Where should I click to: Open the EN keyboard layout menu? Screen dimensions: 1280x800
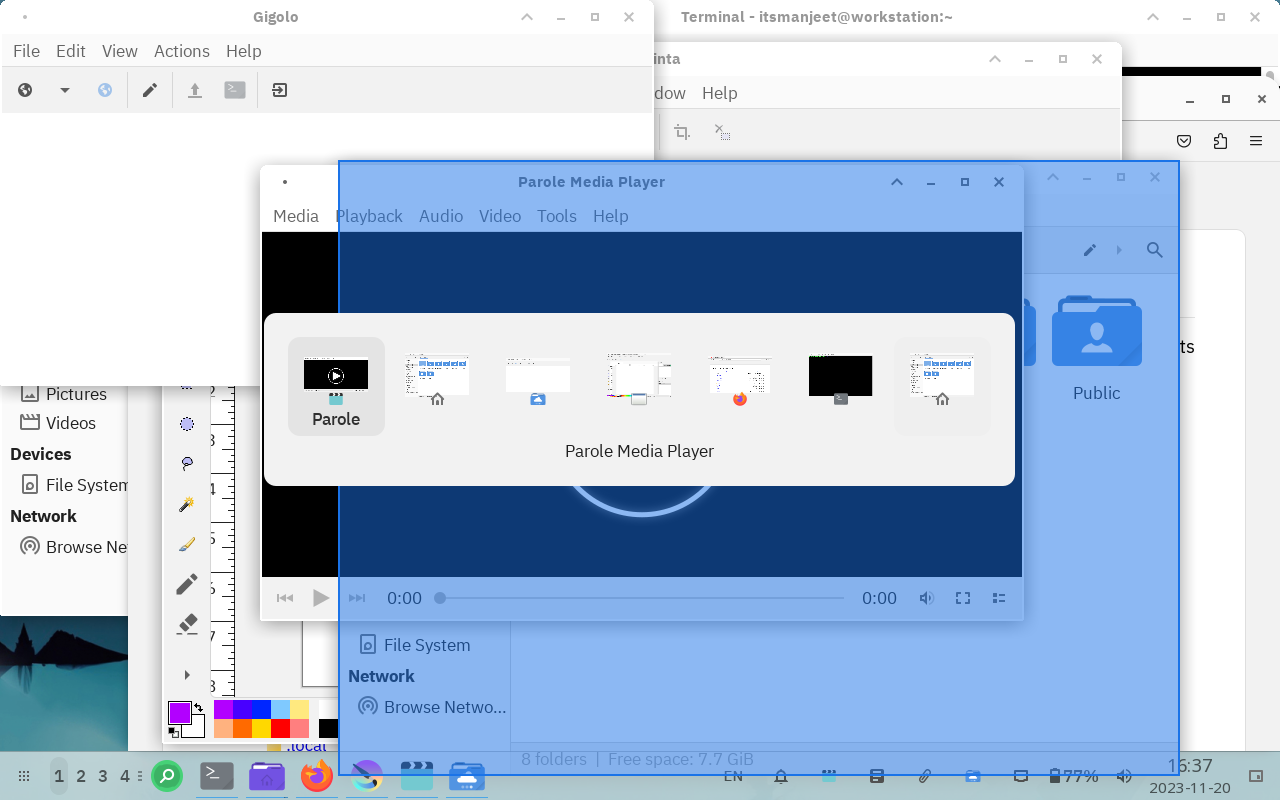tap(733, 776)
